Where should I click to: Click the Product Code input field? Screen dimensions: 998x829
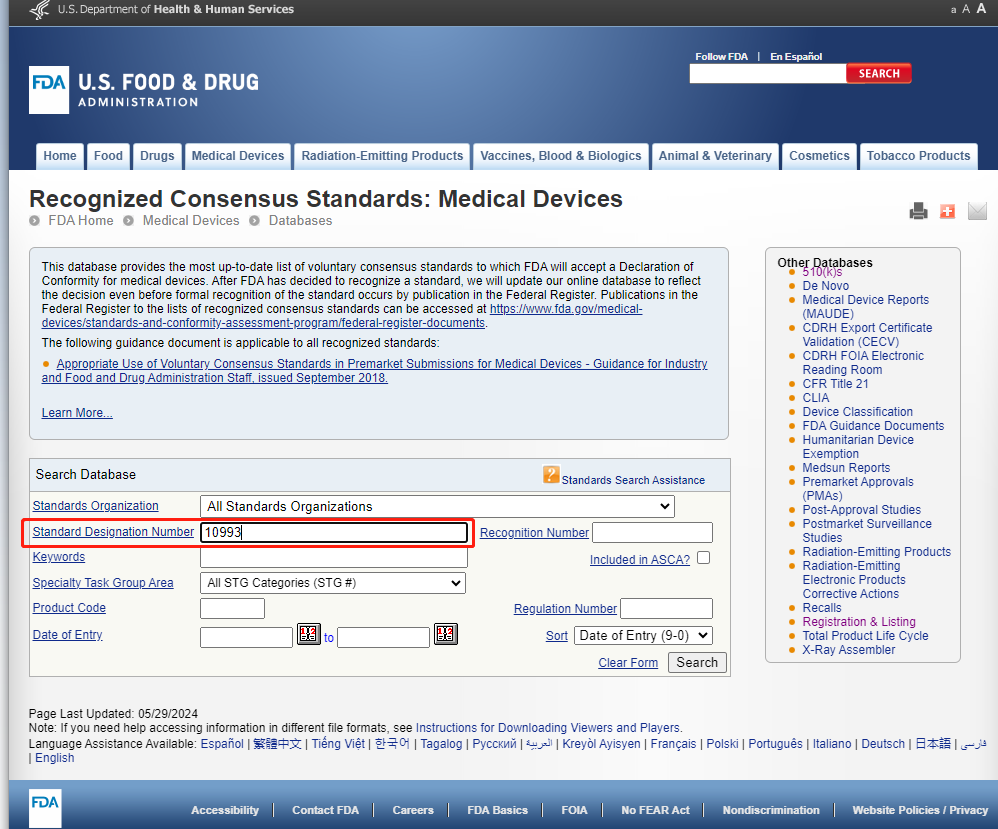pos(232,609)
